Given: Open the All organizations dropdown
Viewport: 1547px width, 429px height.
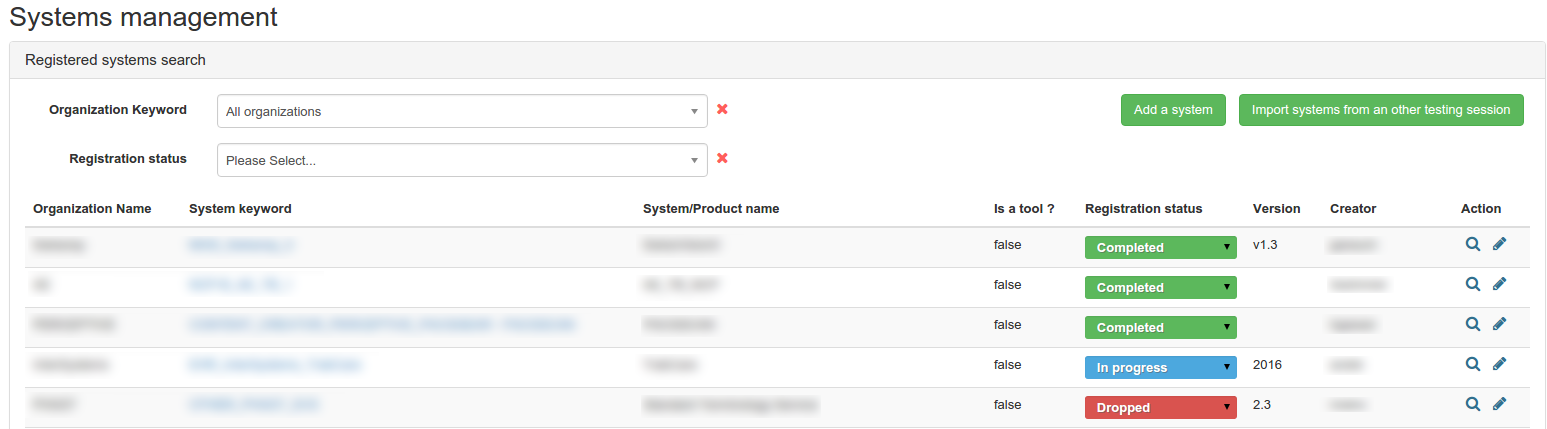Looking at the screenshot, I should (x=461, y=111).
